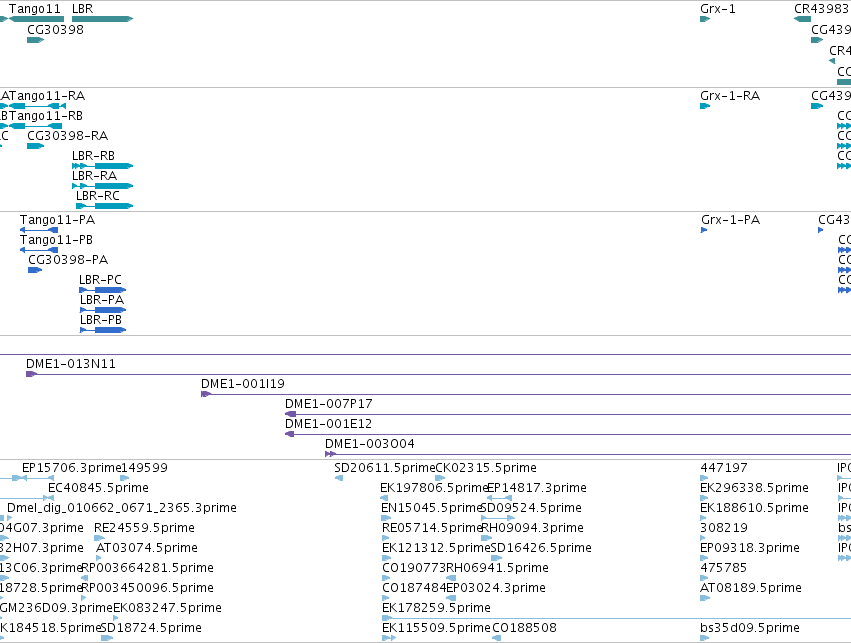
Task: Click feature 149599 label
Action: point(144,468)
